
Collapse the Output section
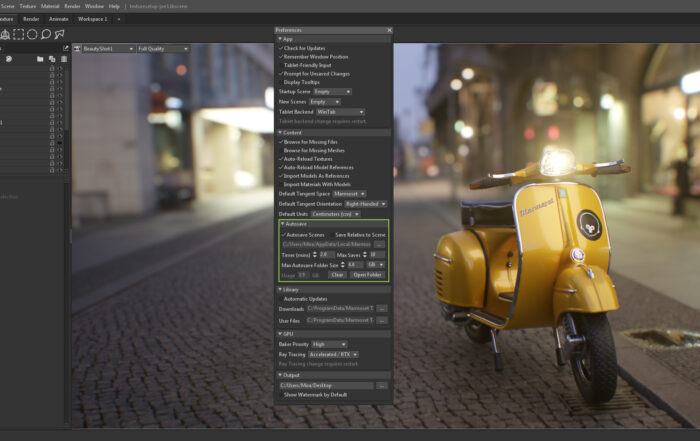[280, 375]
